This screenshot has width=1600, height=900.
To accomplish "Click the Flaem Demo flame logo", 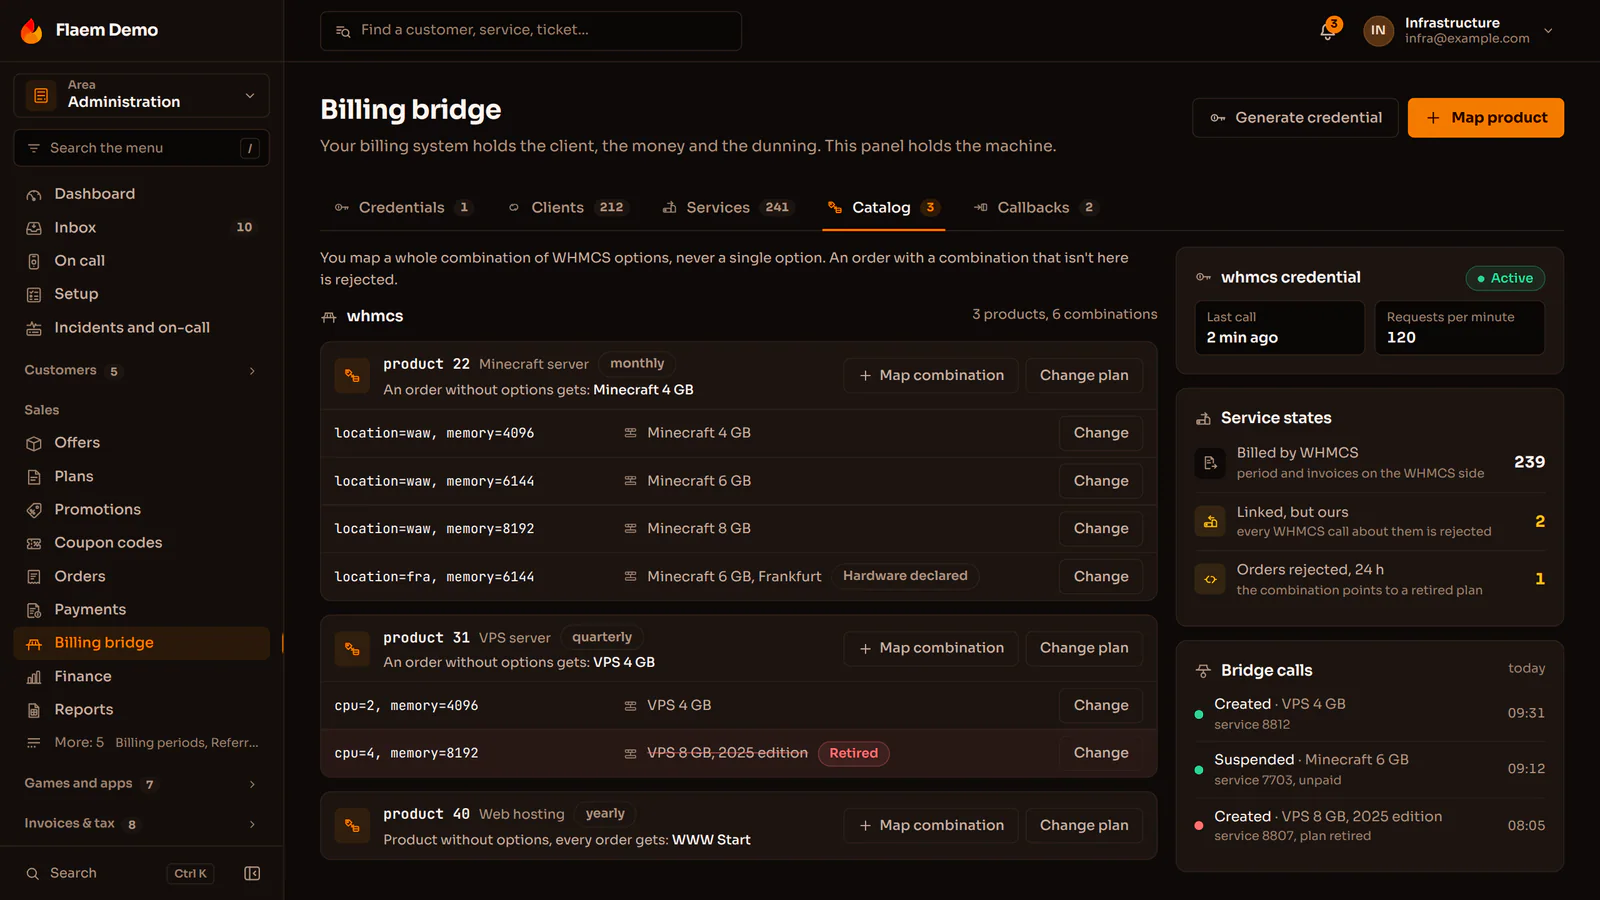I will coord(32,31).
